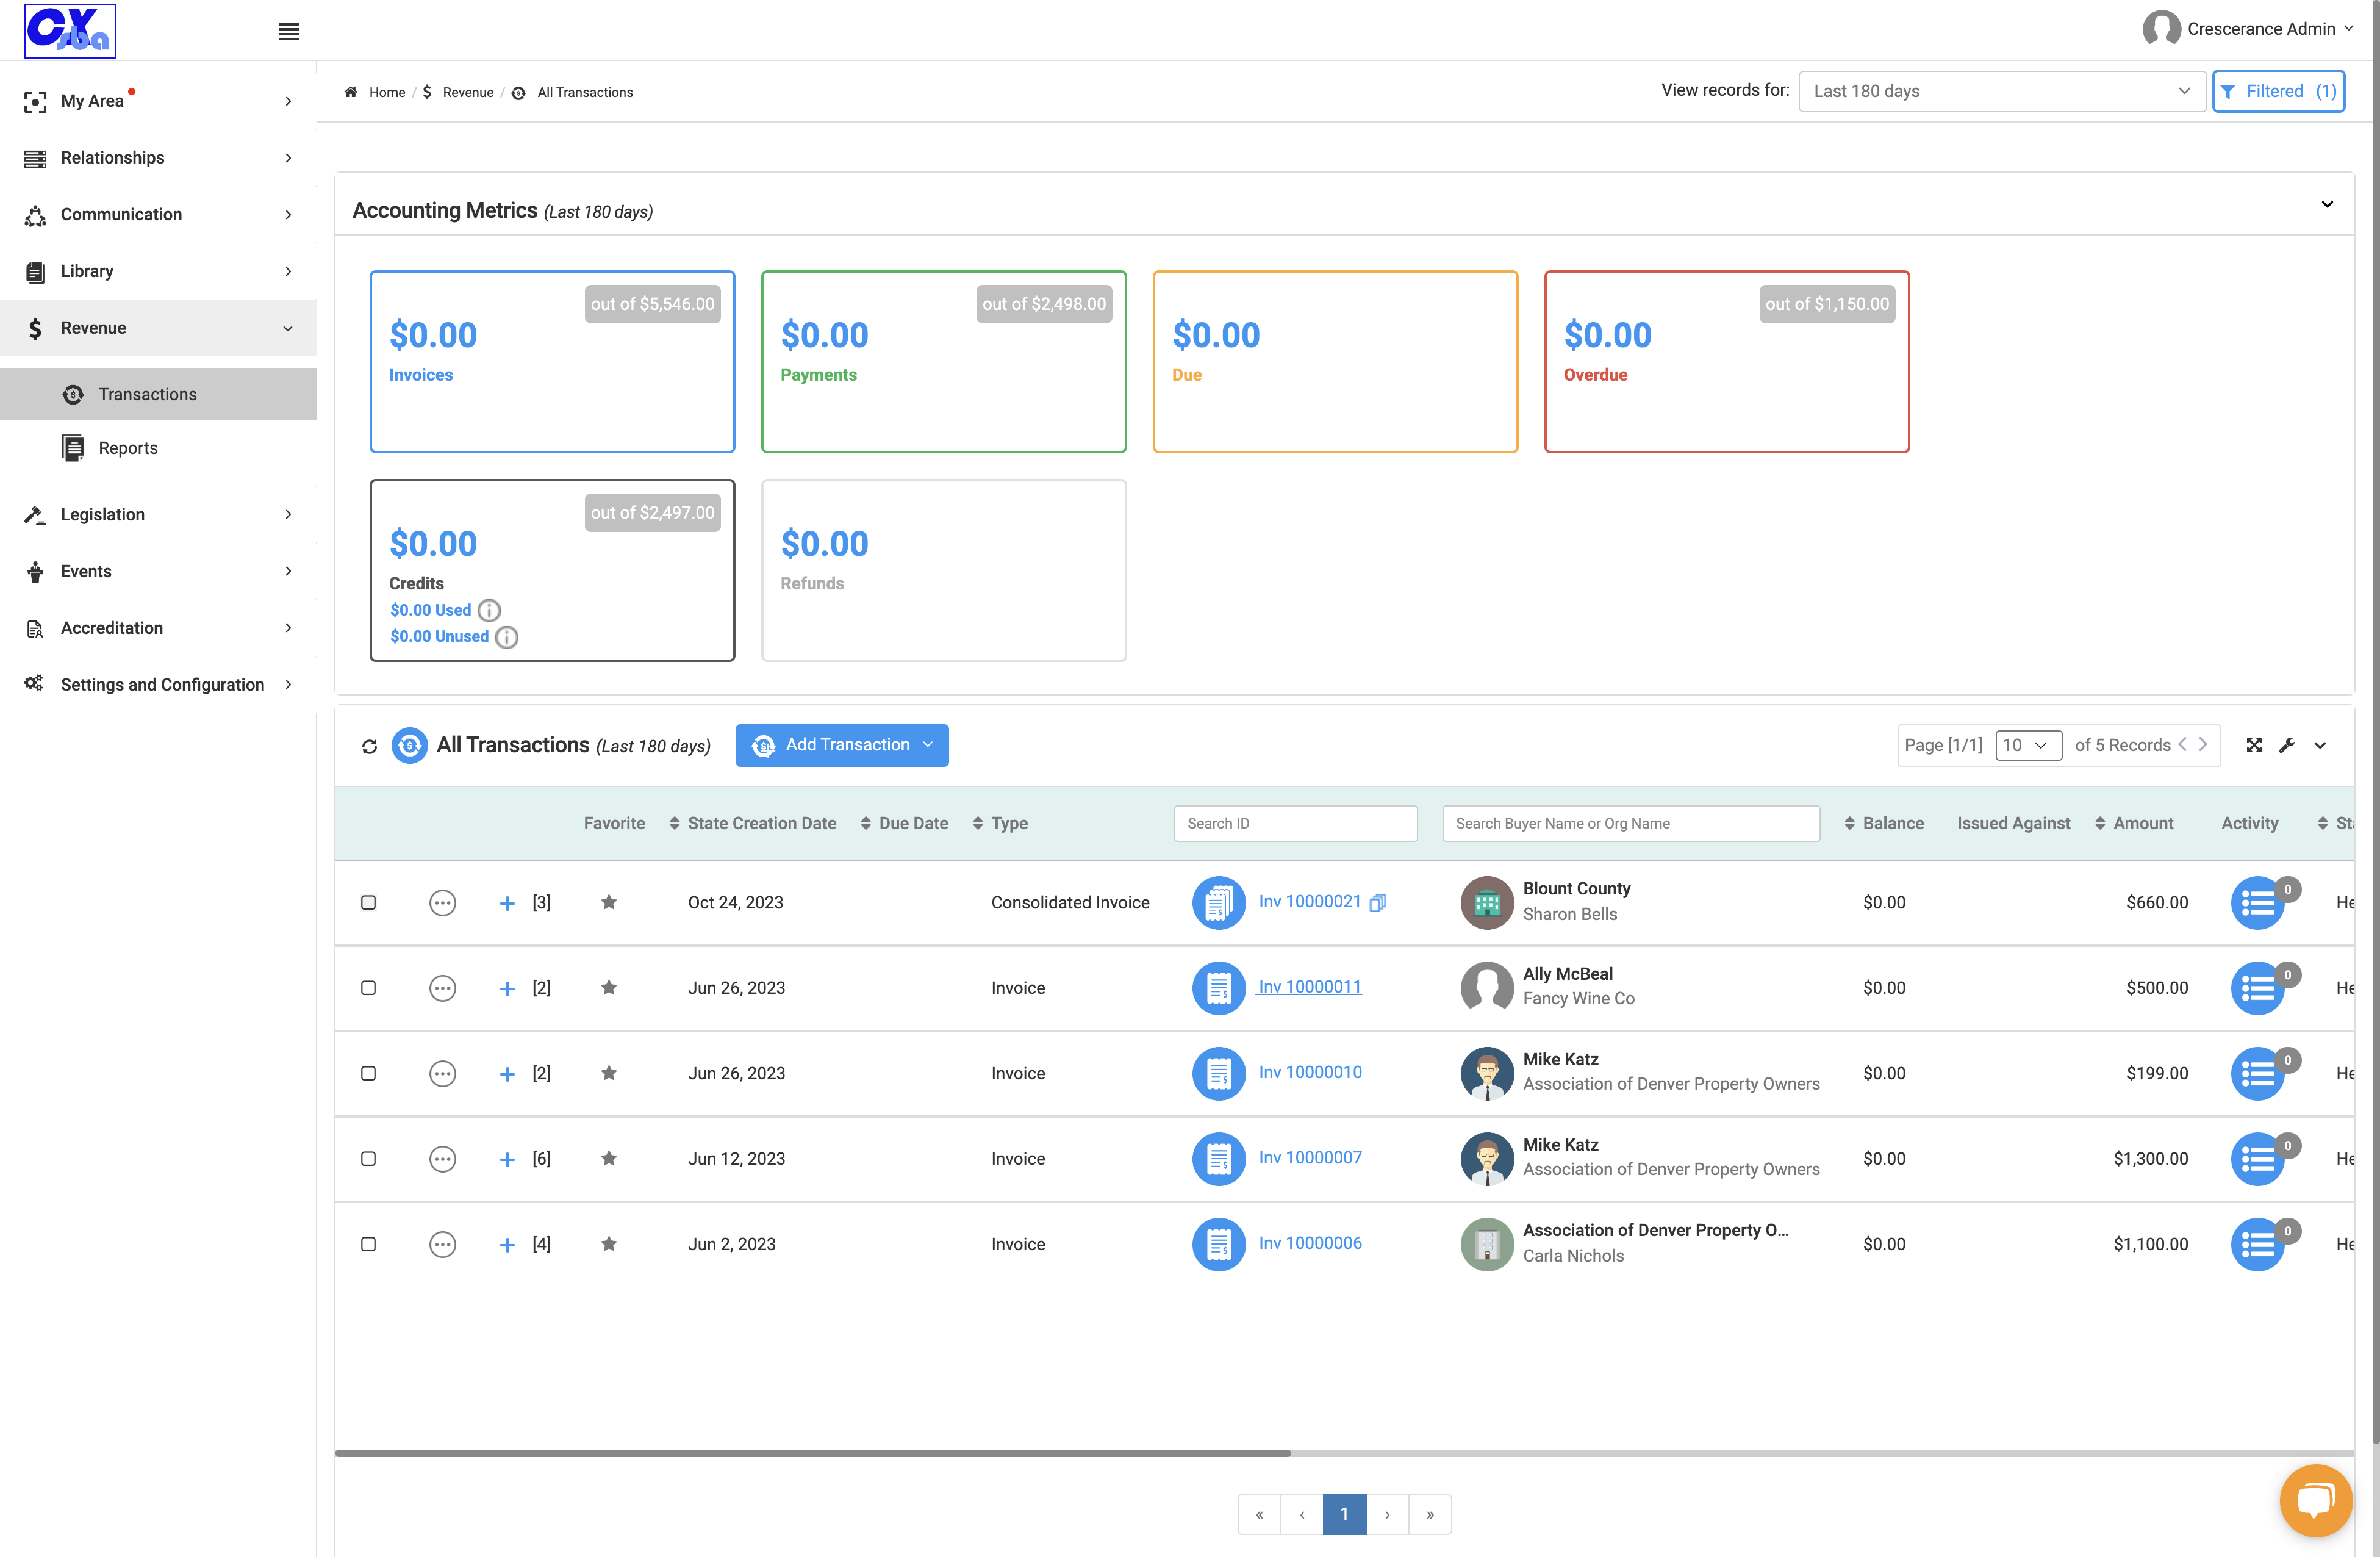This screenshot has width=2380, height=1557.
Task: Click the fullscreen expand icon in table toolbar
Action: pyautogui.click(x=2254, y=745)
